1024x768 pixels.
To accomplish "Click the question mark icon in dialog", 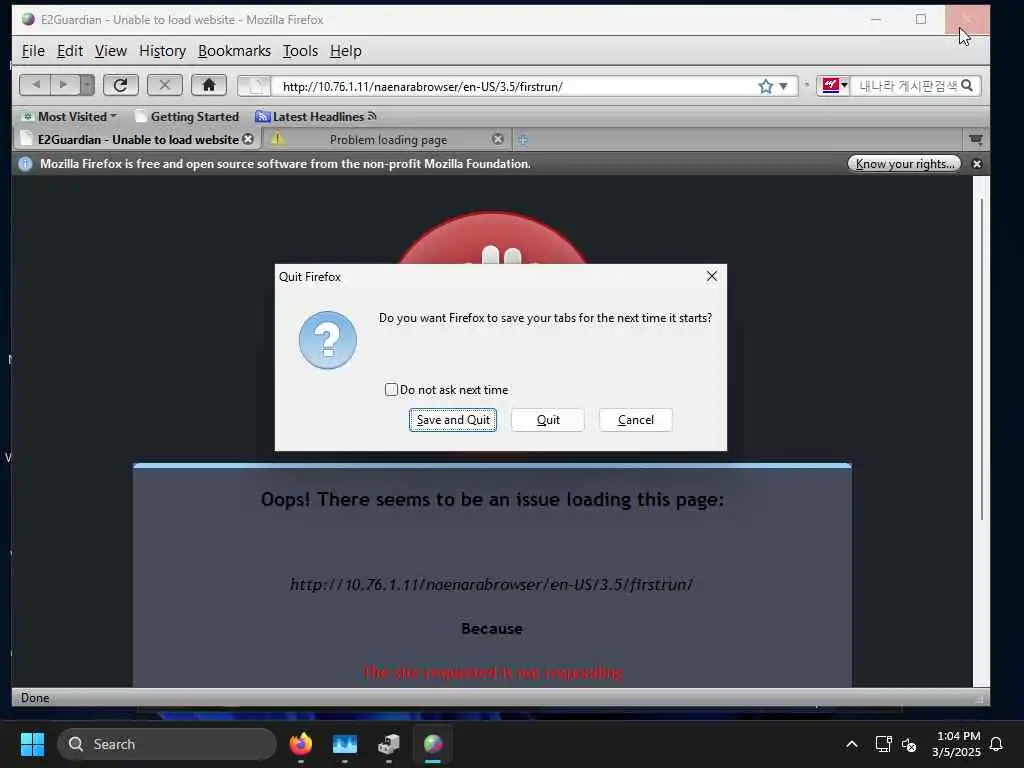I will coord(328,340).
